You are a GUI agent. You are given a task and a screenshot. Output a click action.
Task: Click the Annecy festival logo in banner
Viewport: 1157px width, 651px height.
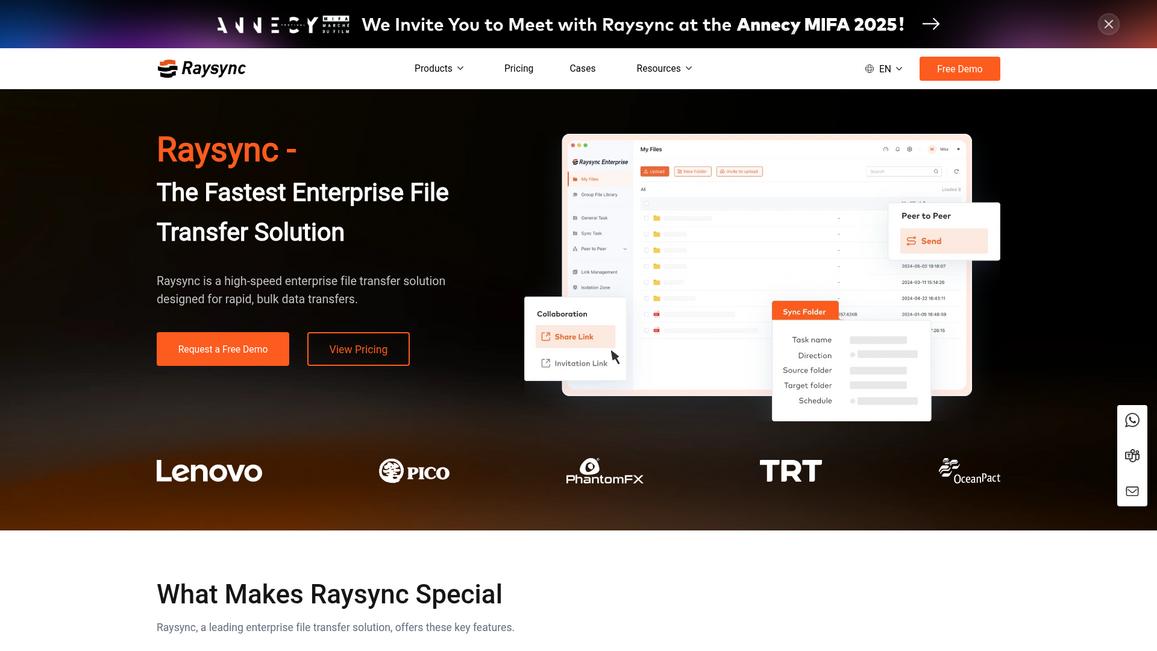283,24
